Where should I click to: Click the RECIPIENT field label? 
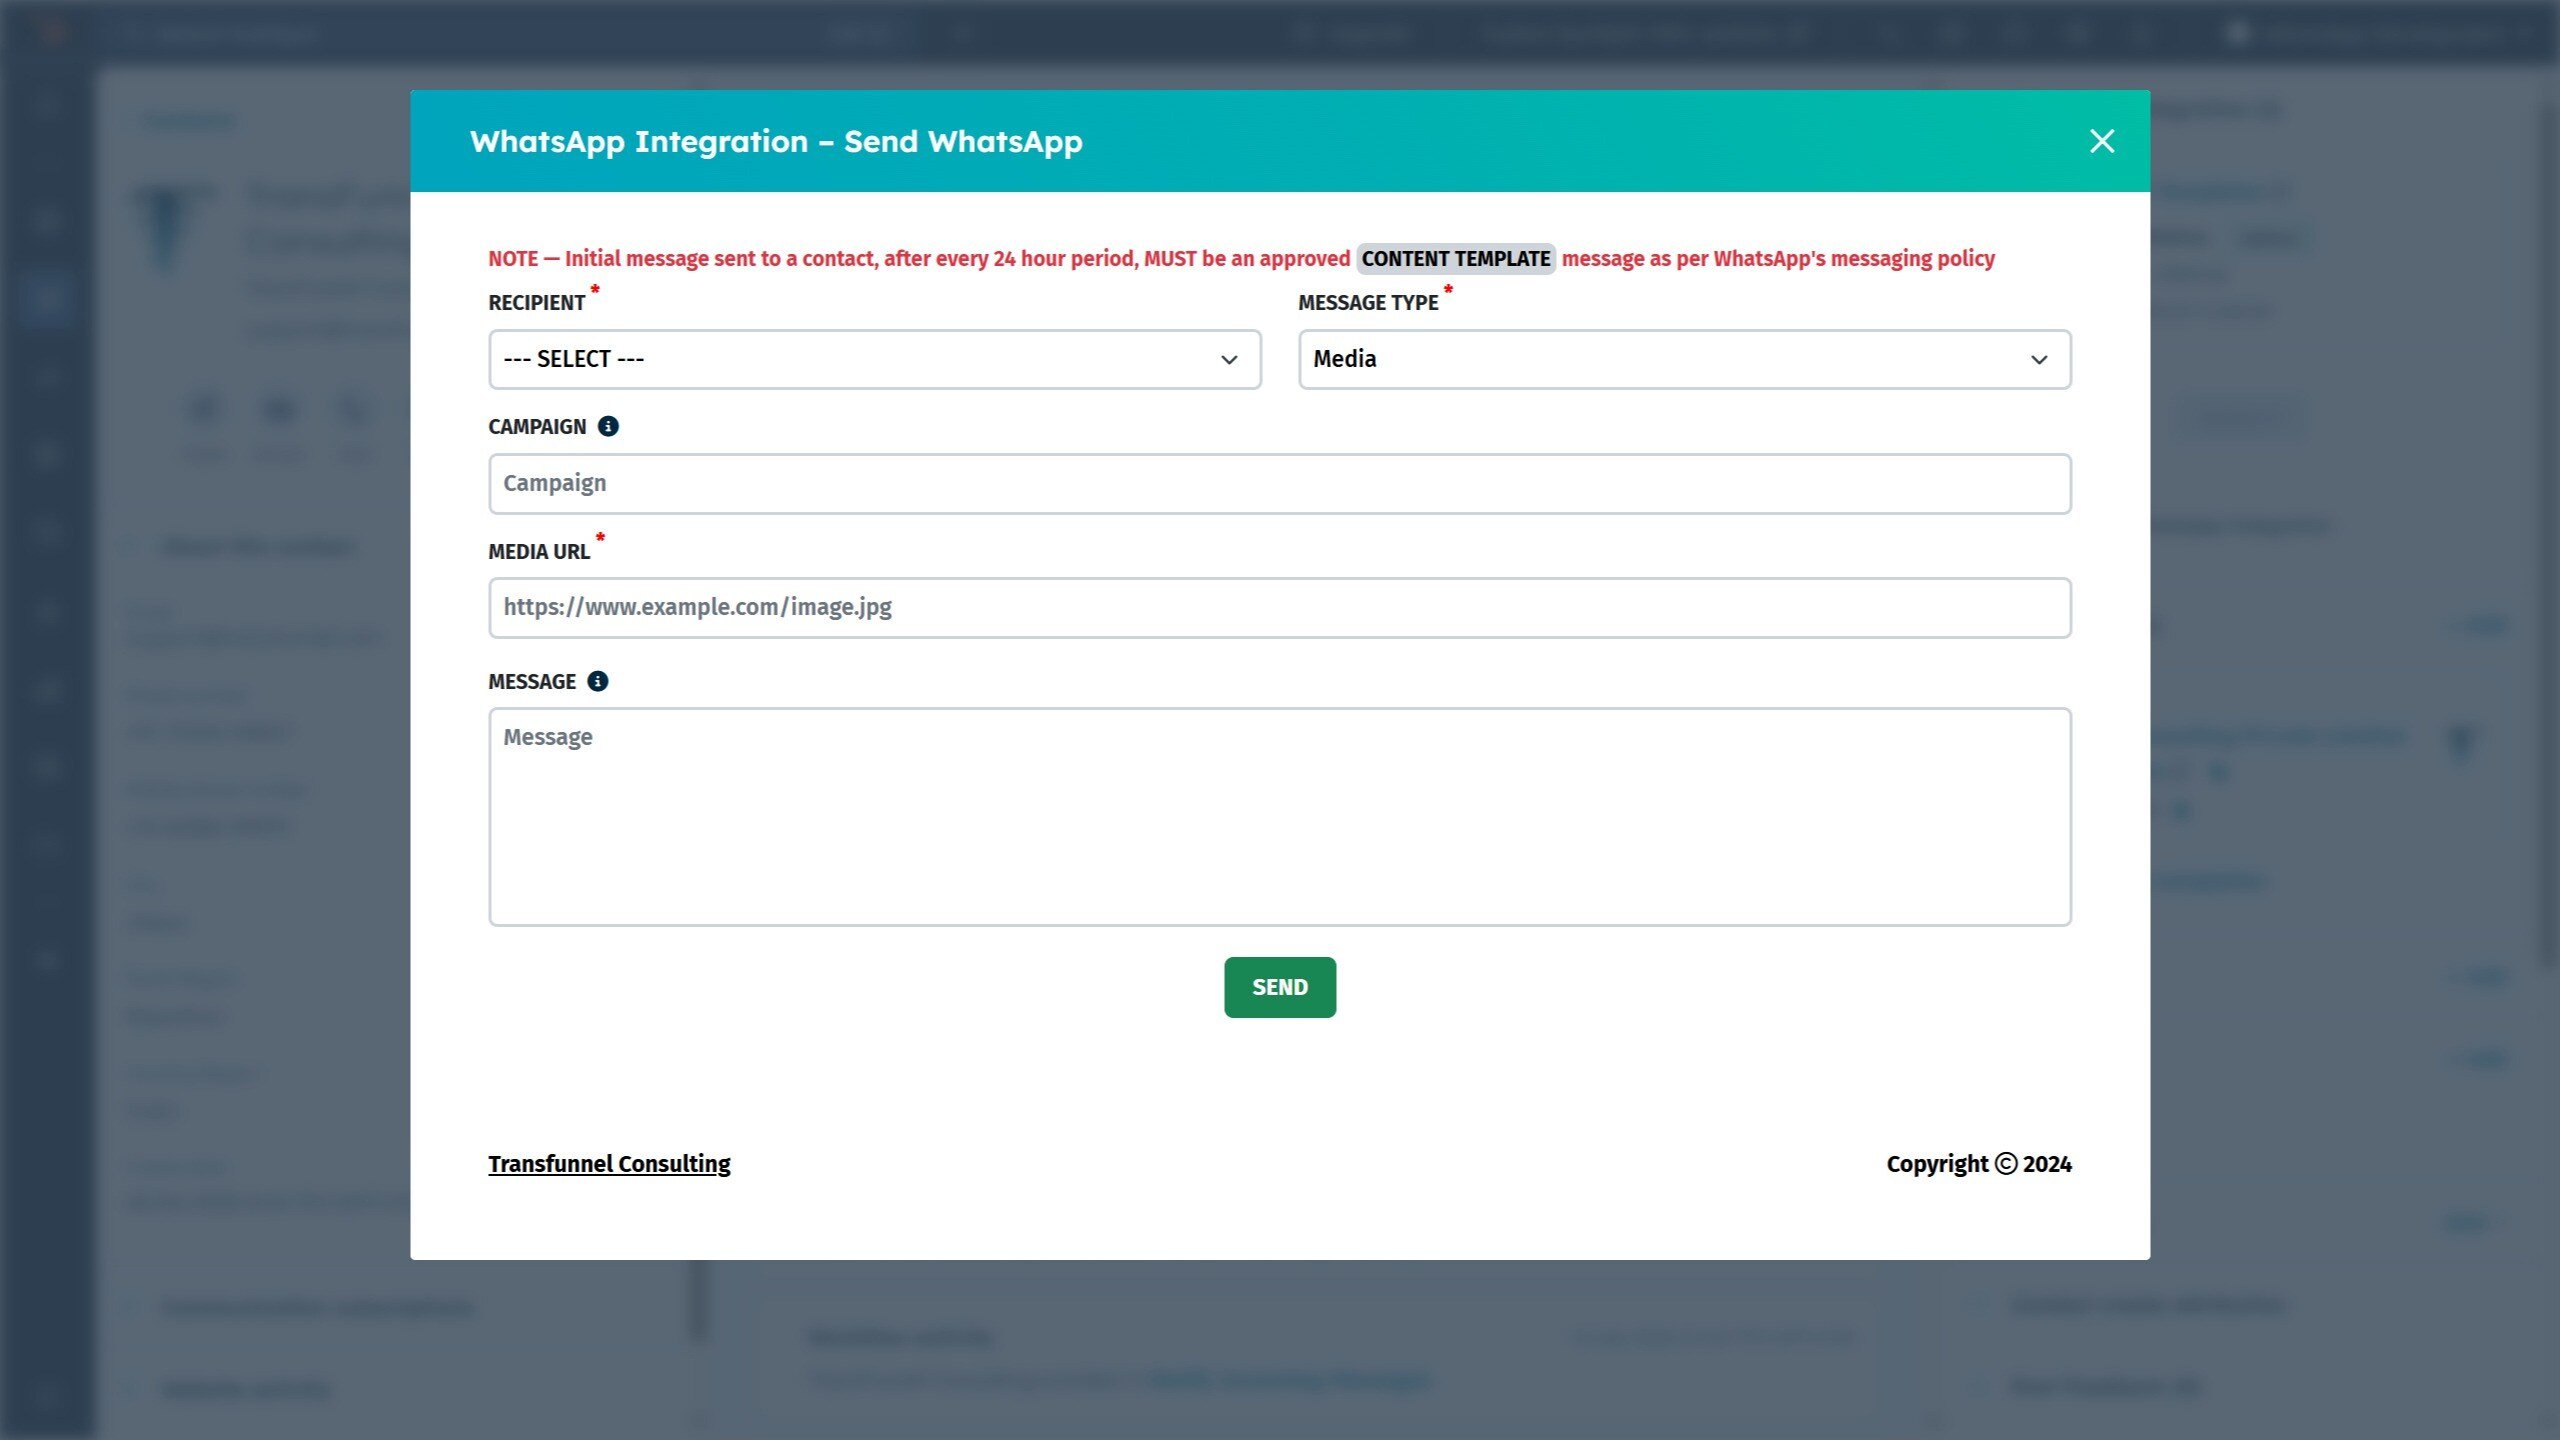536,303
